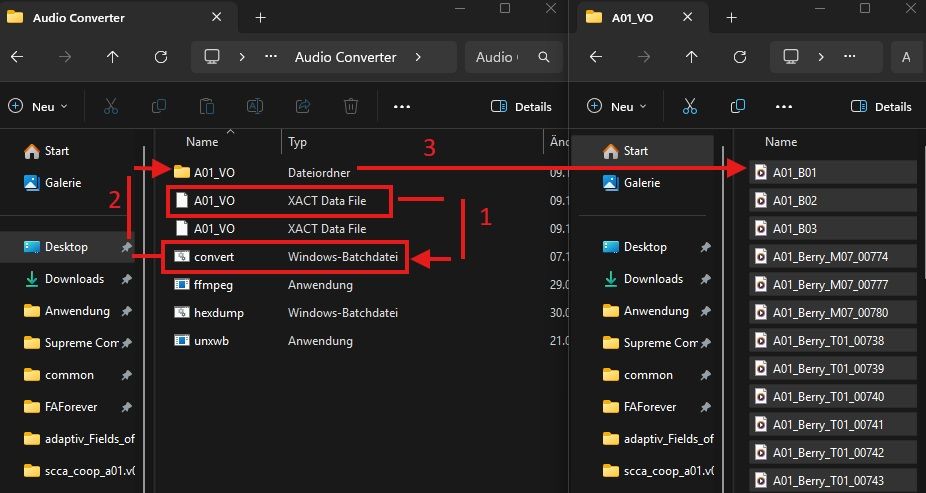Go back in the A01_VO window

tap(596, 57)
